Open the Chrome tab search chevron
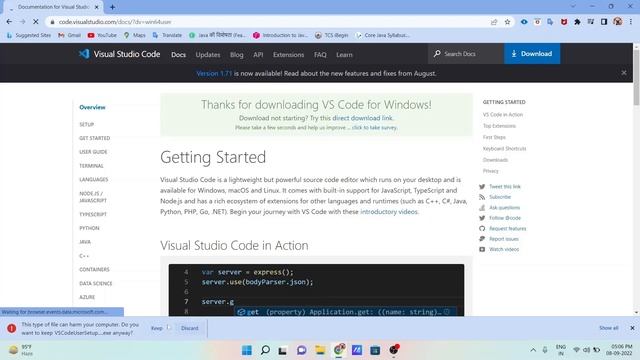Screen dimensions: 640x360 573,7
